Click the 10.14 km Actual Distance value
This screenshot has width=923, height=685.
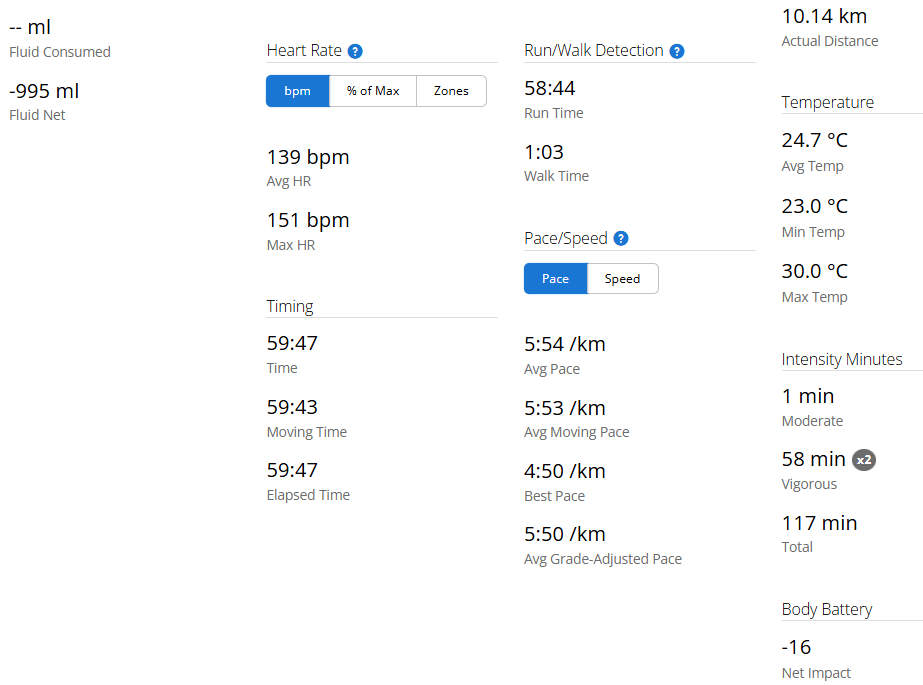(824, 16)
